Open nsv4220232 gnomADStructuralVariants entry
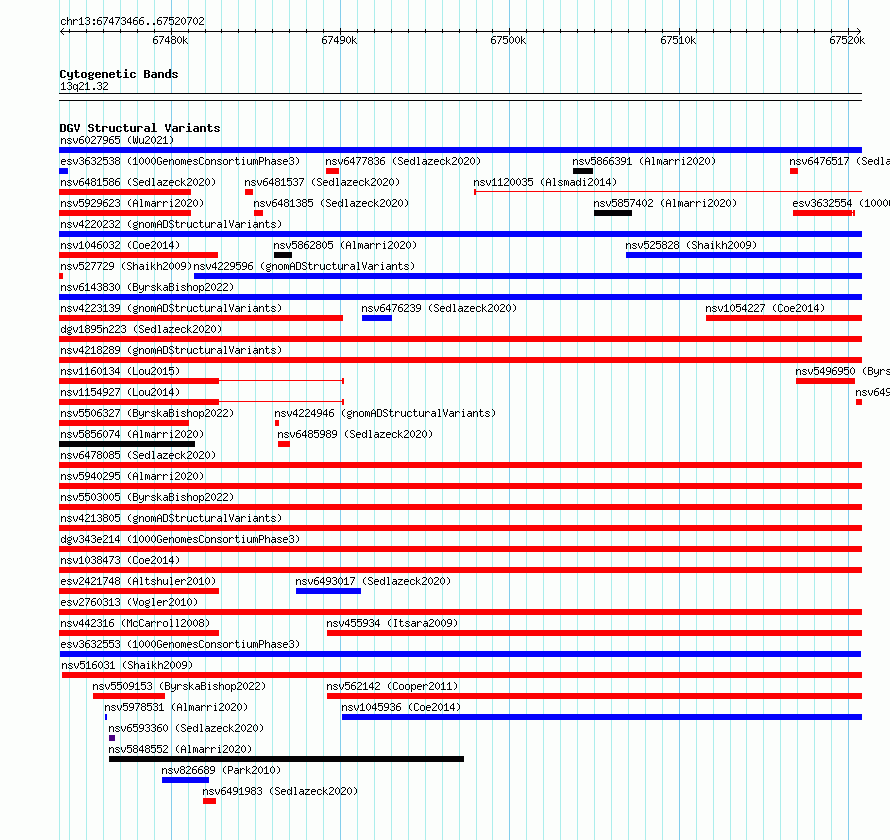The height and width of the screenshot is (840, 890). click(x=171, y=224)
